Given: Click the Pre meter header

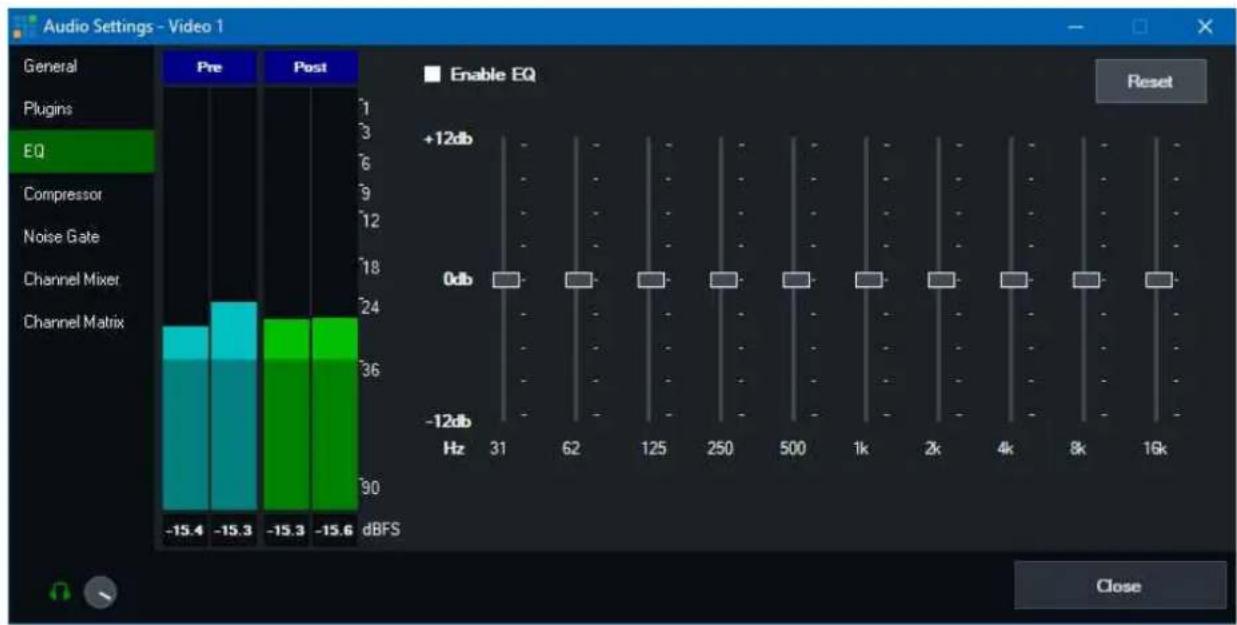Looking at the screenshot, I should pyautogui.click(x=210, y=69).
